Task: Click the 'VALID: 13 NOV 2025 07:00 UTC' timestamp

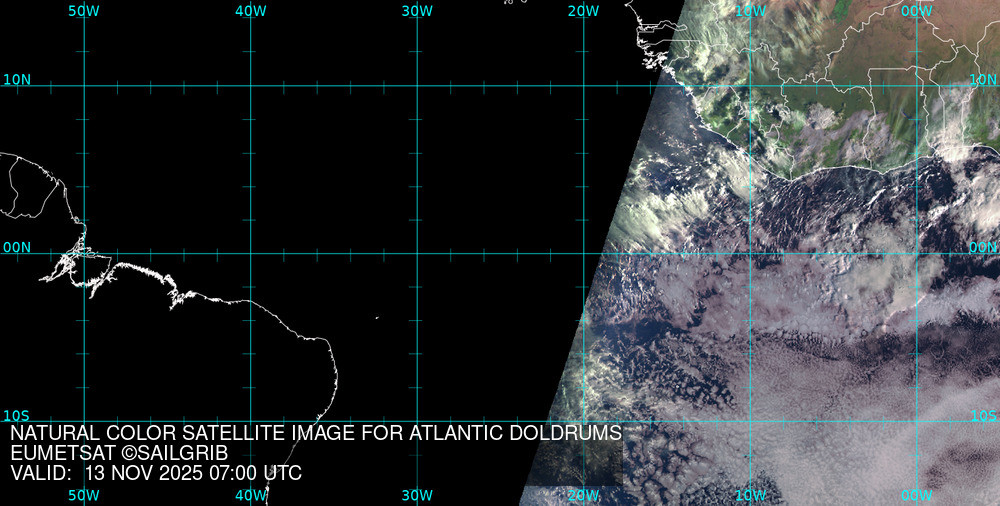Action: click(156, 473)
